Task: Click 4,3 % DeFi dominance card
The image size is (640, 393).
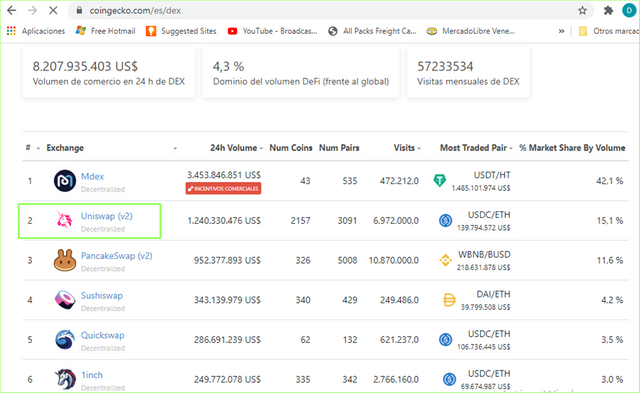Action: [301, 72]
